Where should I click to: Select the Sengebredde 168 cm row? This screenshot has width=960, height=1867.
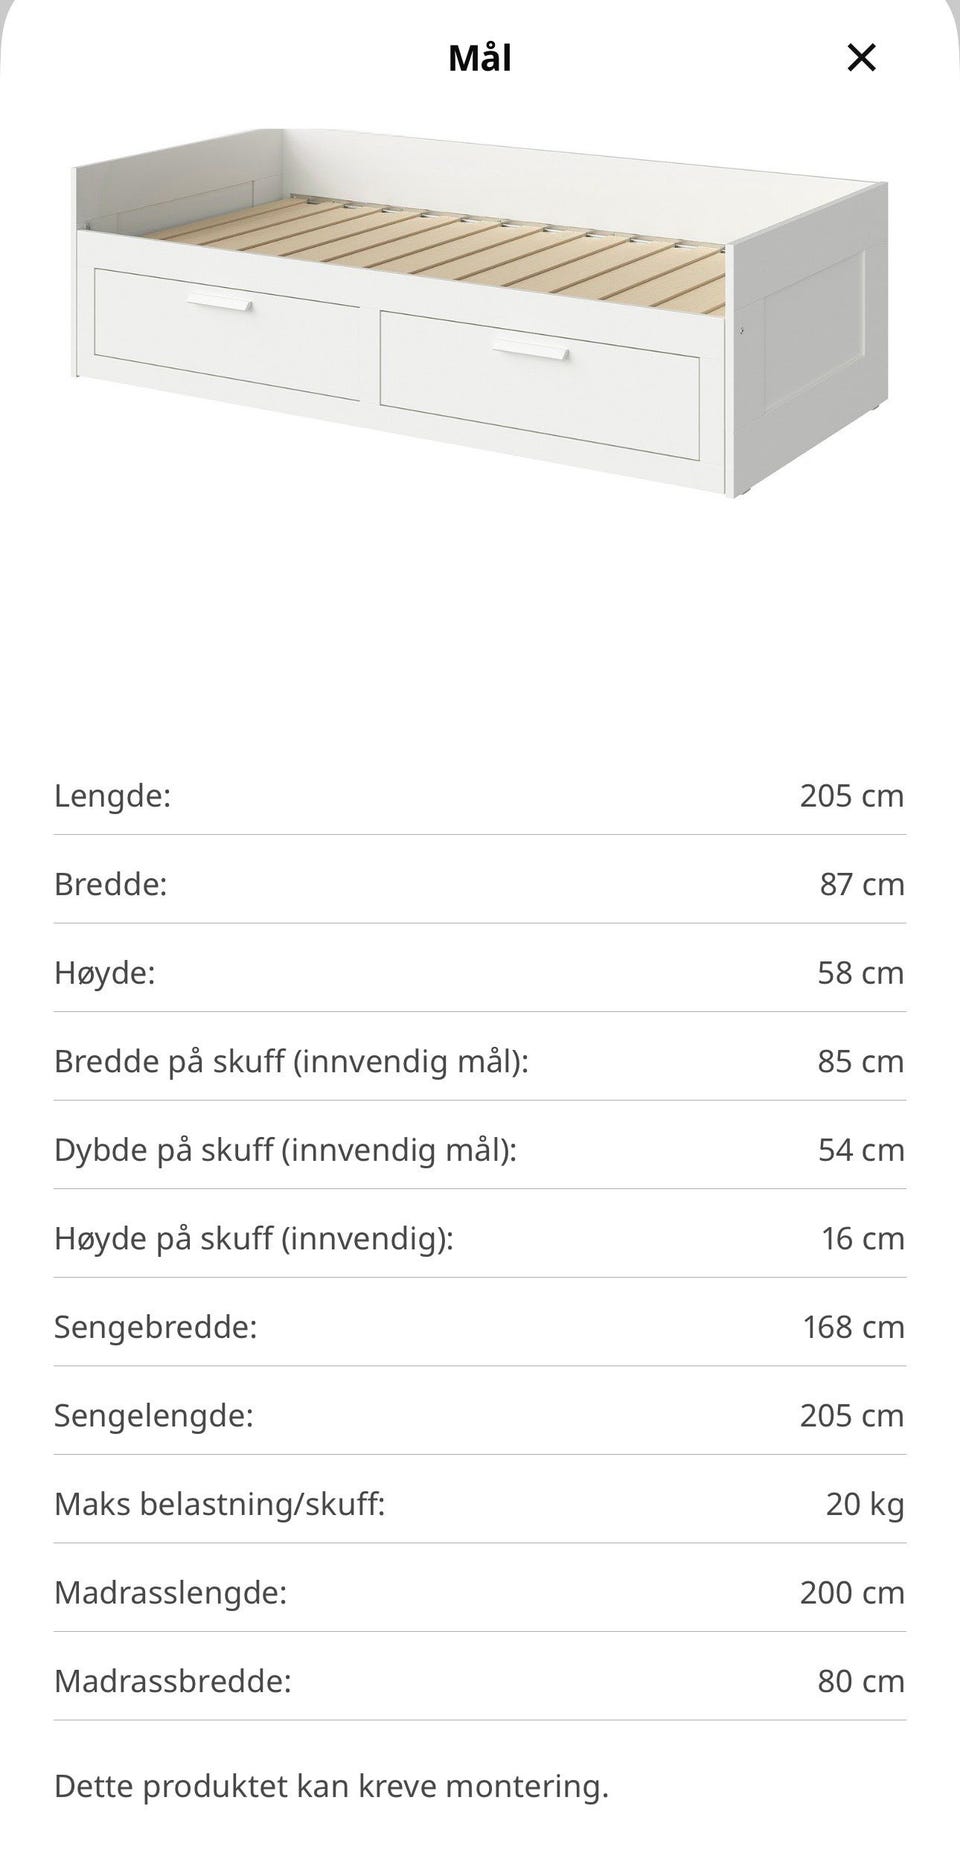click(x=480, y=1327)
